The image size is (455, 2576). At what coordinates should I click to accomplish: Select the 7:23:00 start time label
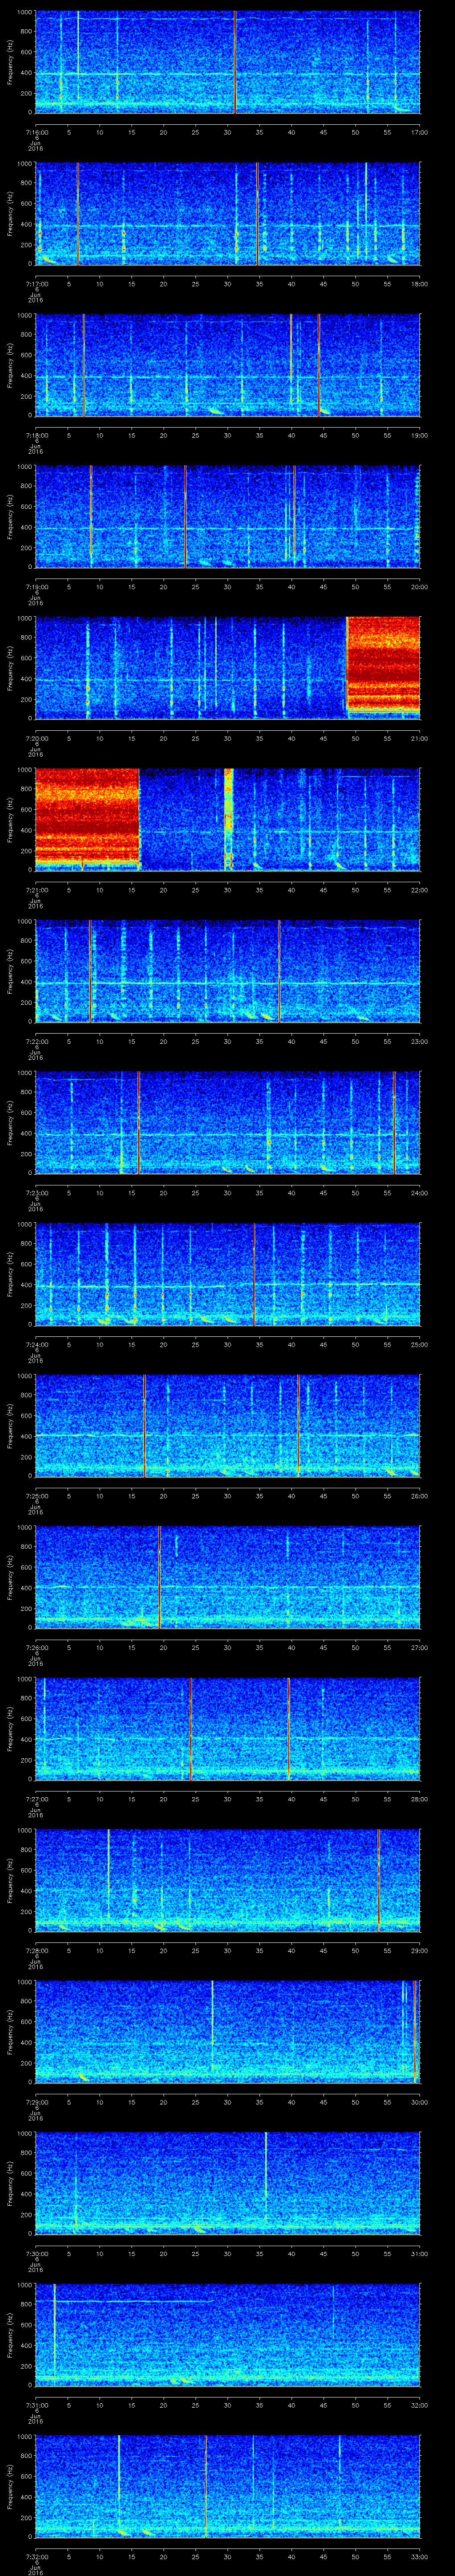(x=36, y=1192)
